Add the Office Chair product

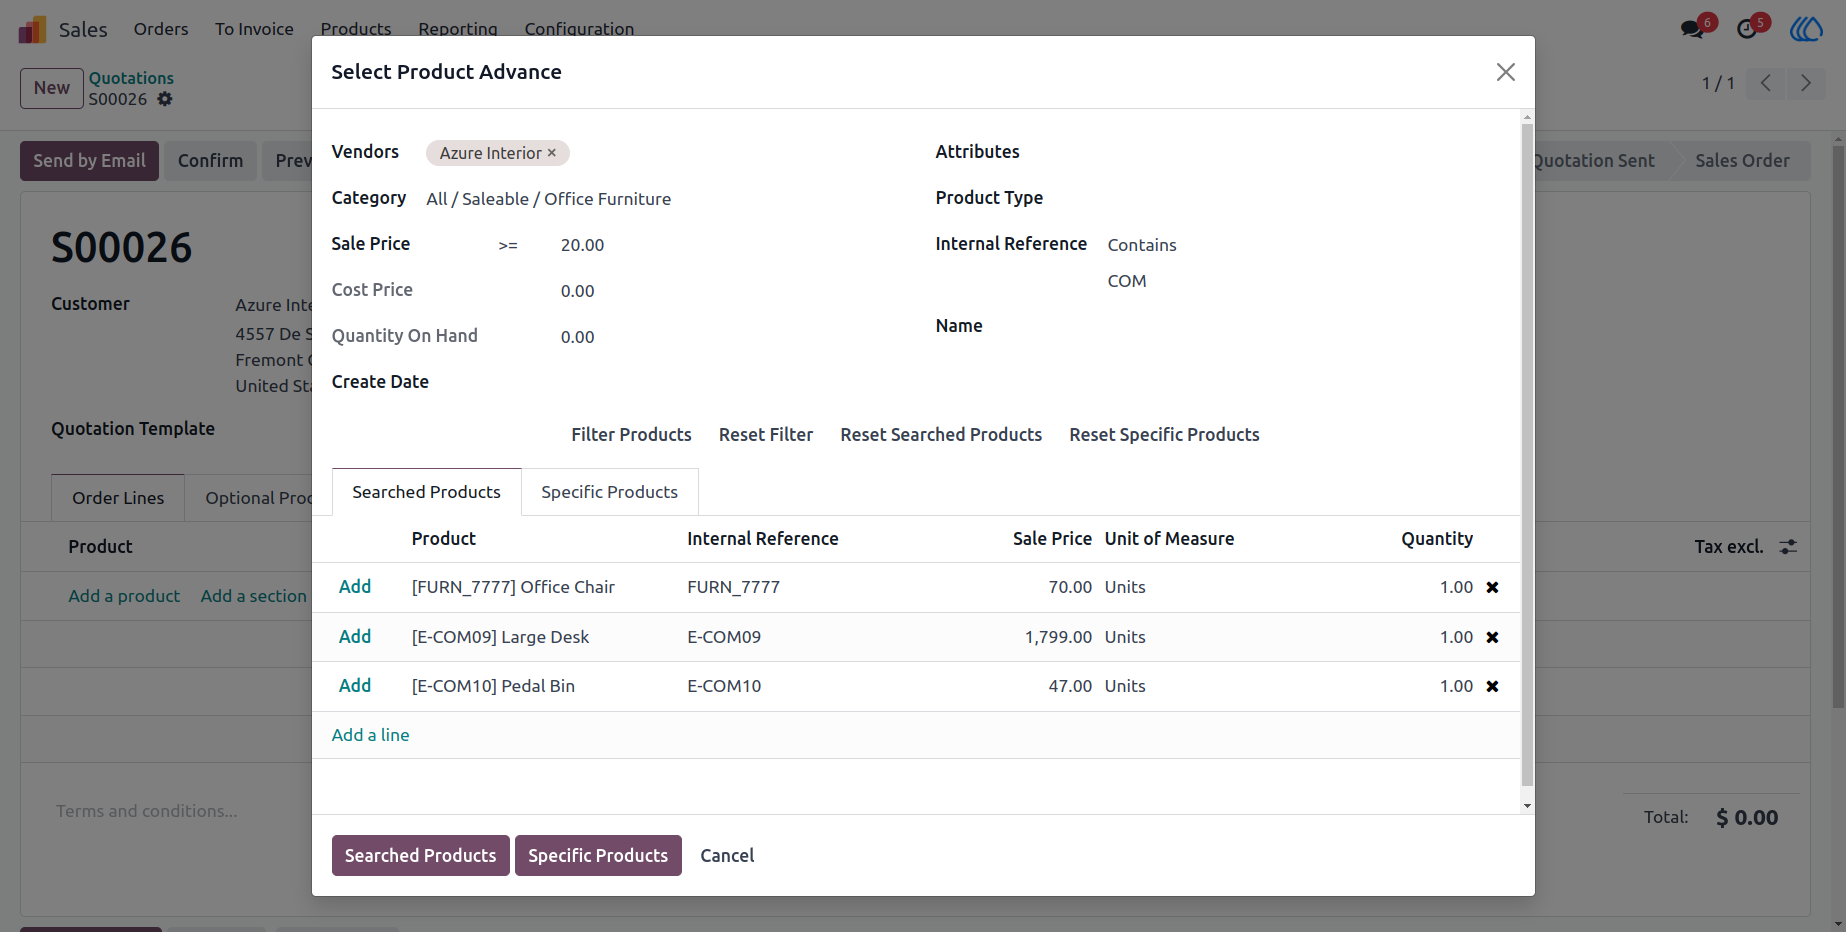pos(355,587)
